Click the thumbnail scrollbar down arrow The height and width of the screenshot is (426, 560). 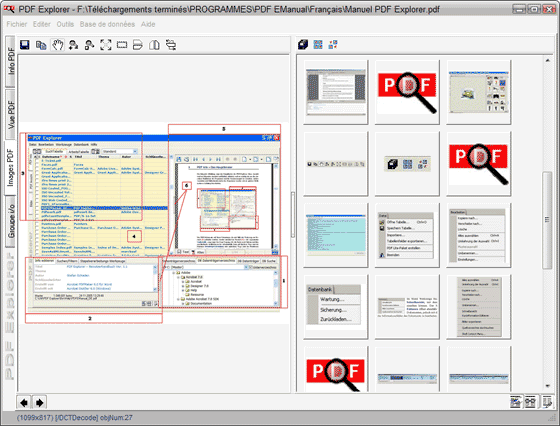point(548,386)
